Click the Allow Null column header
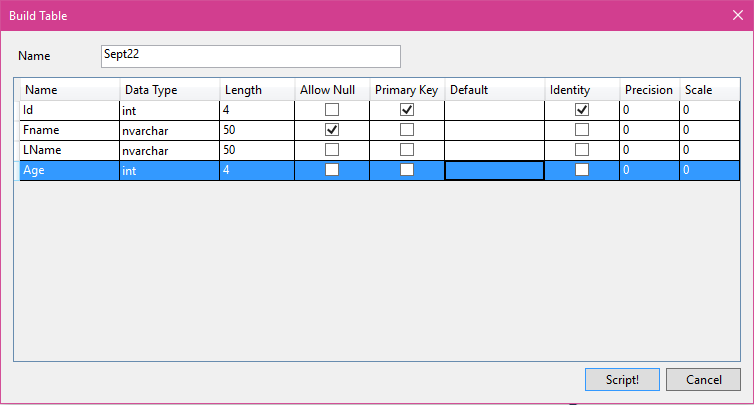 [x=332, y=90]
